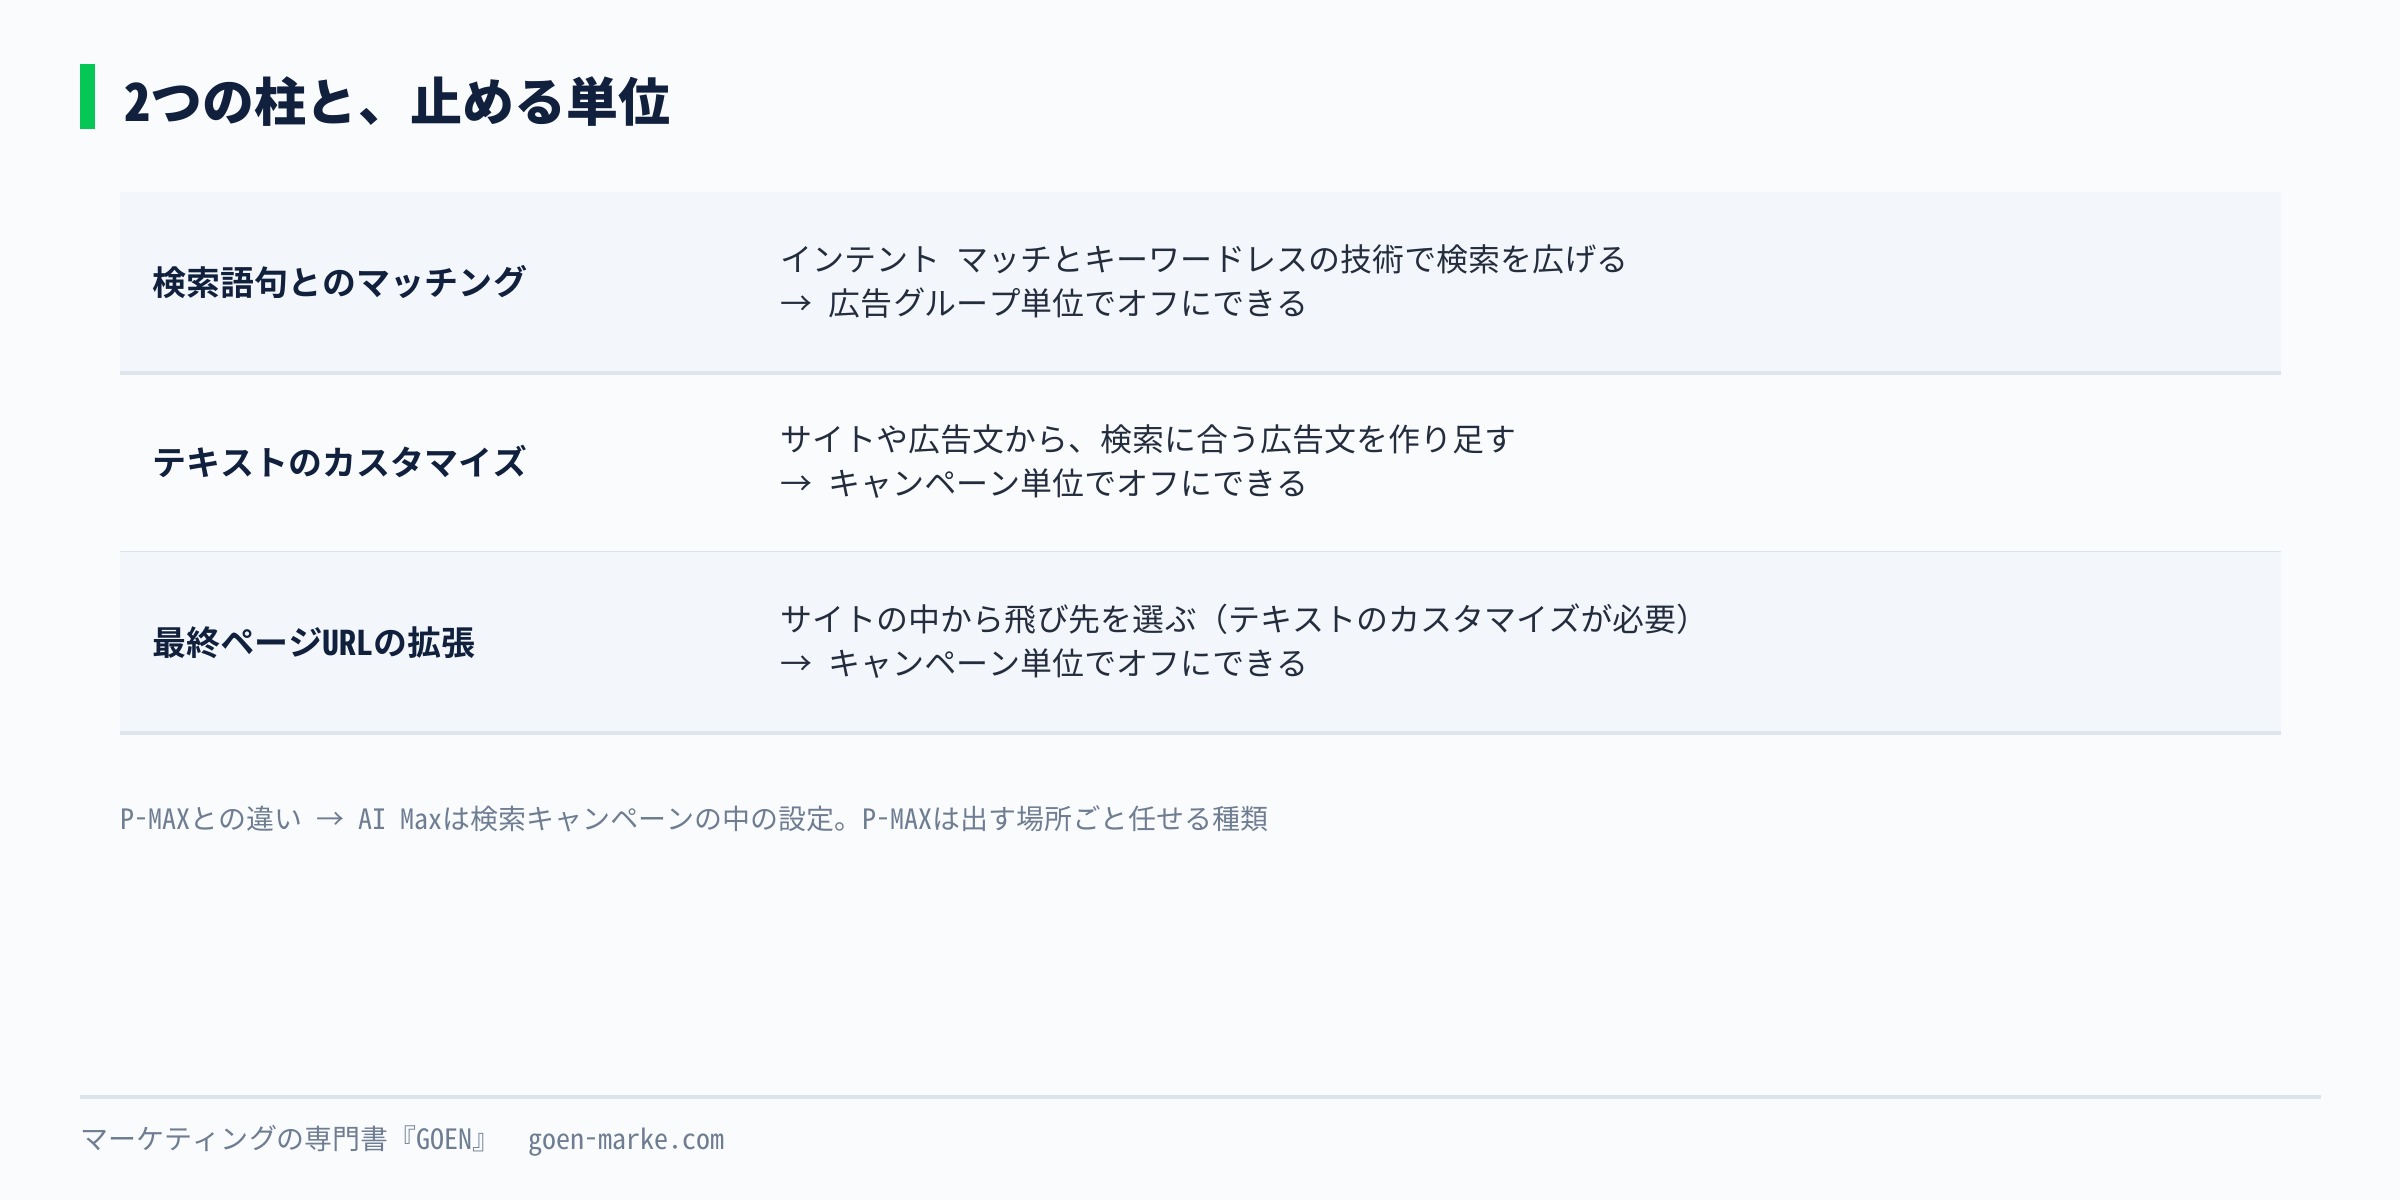Select the テキストのカスタマイズ row heading

point(338,462)
